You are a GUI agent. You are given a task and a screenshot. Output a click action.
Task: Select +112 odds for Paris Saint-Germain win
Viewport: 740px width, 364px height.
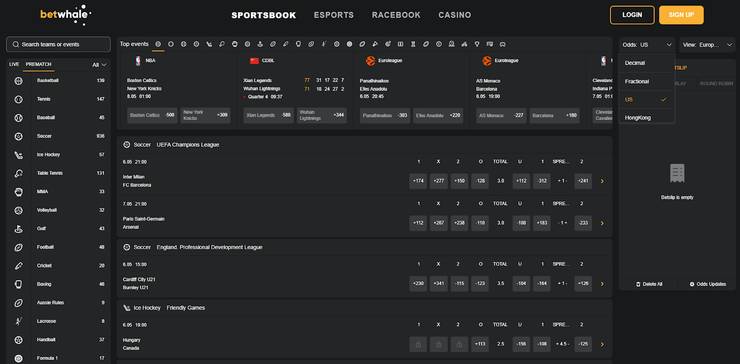(418, 223)
